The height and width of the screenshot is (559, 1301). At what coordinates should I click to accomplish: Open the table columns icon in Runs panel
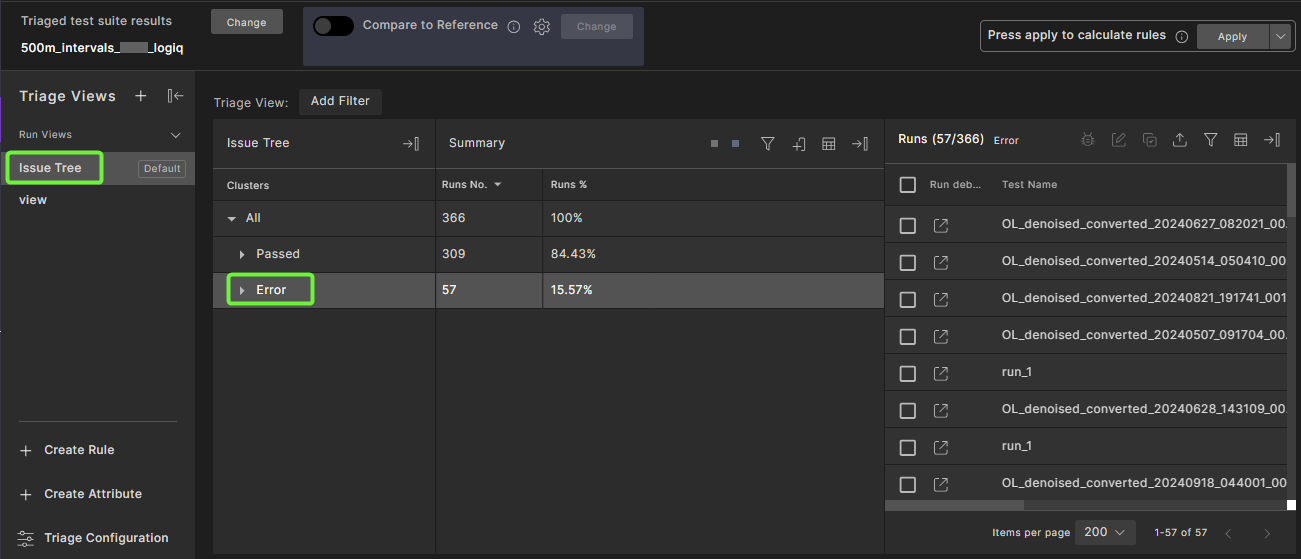tap(1240, 141)
